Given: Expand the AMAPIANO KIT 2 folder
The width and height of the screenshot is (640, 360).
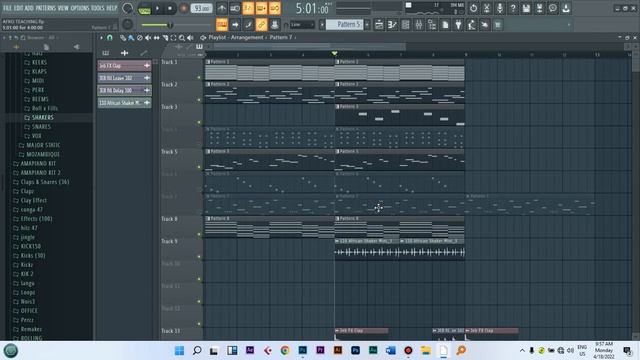Looking at the screenshot, I should (40, 173).
